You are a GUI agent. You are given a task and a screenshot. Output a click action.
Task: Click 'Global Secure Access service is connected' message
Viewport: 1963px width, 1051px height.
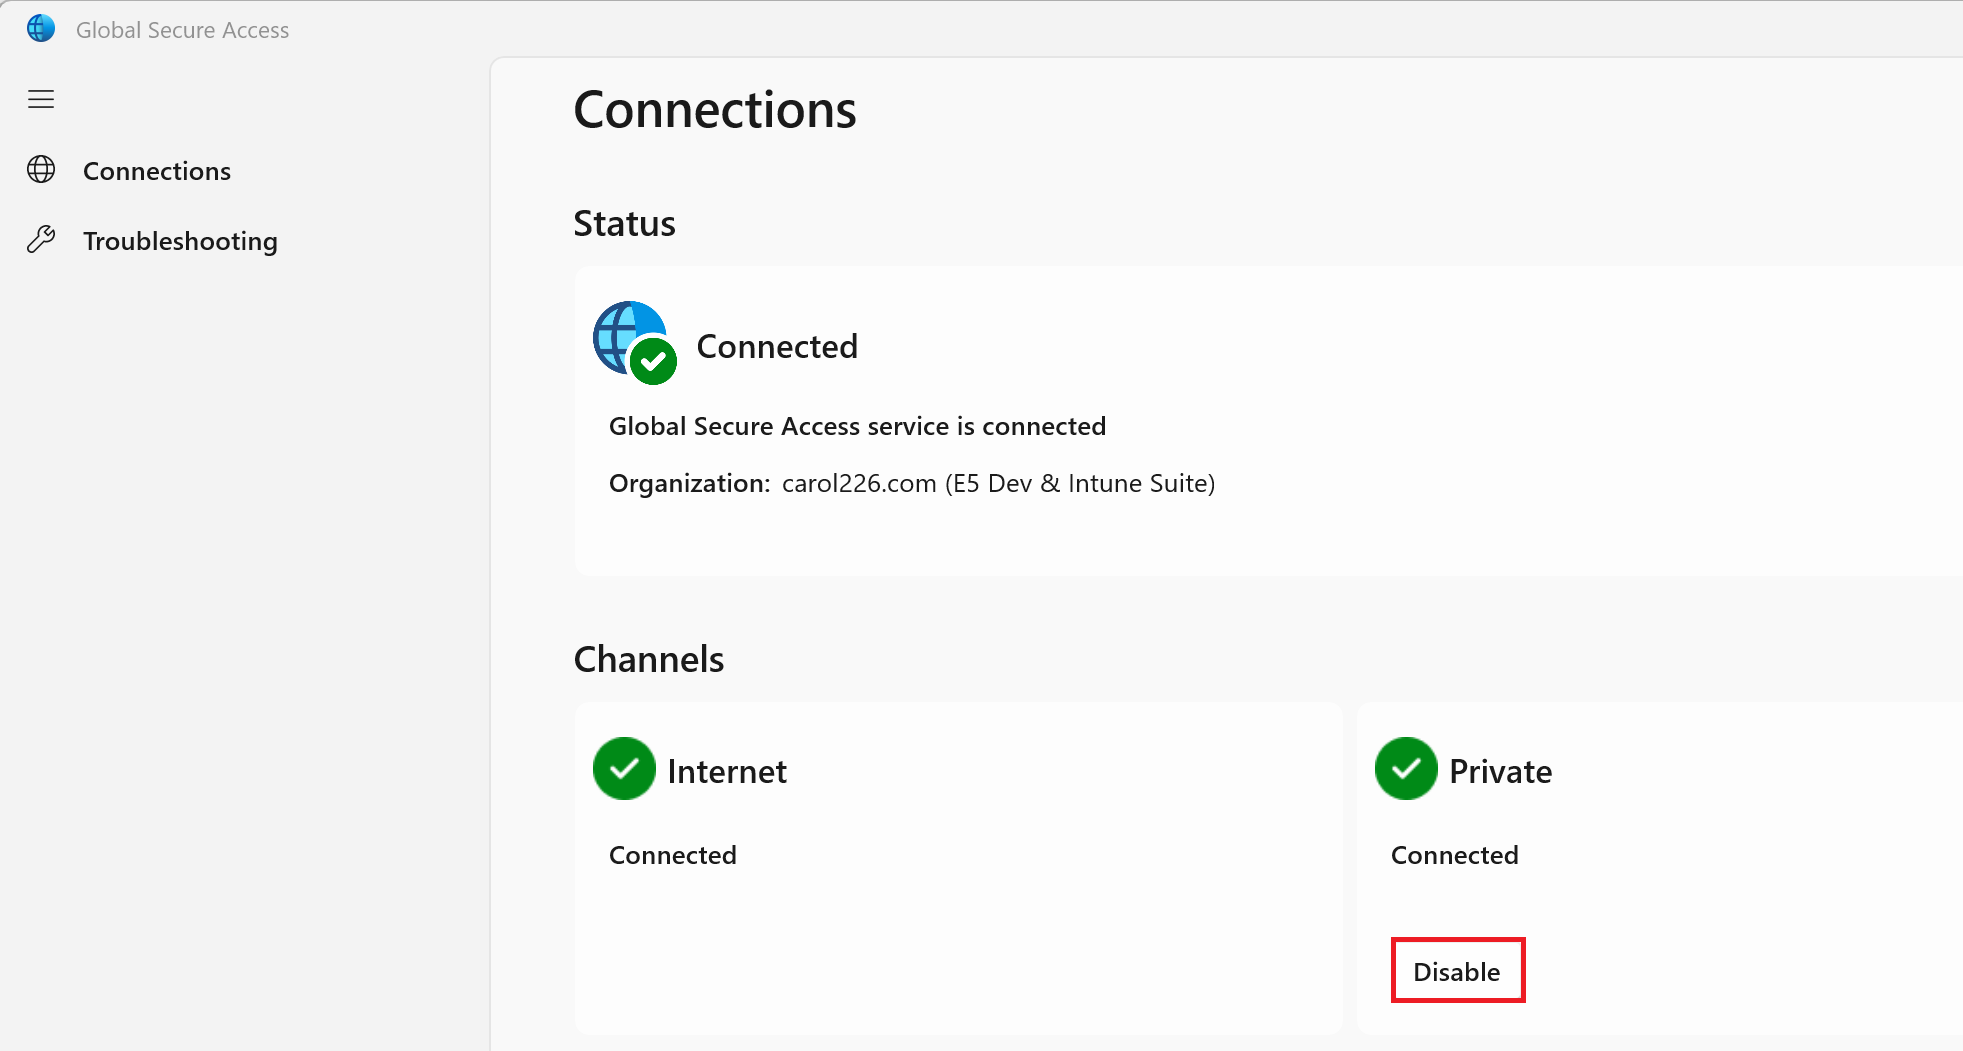click(857, 427)
